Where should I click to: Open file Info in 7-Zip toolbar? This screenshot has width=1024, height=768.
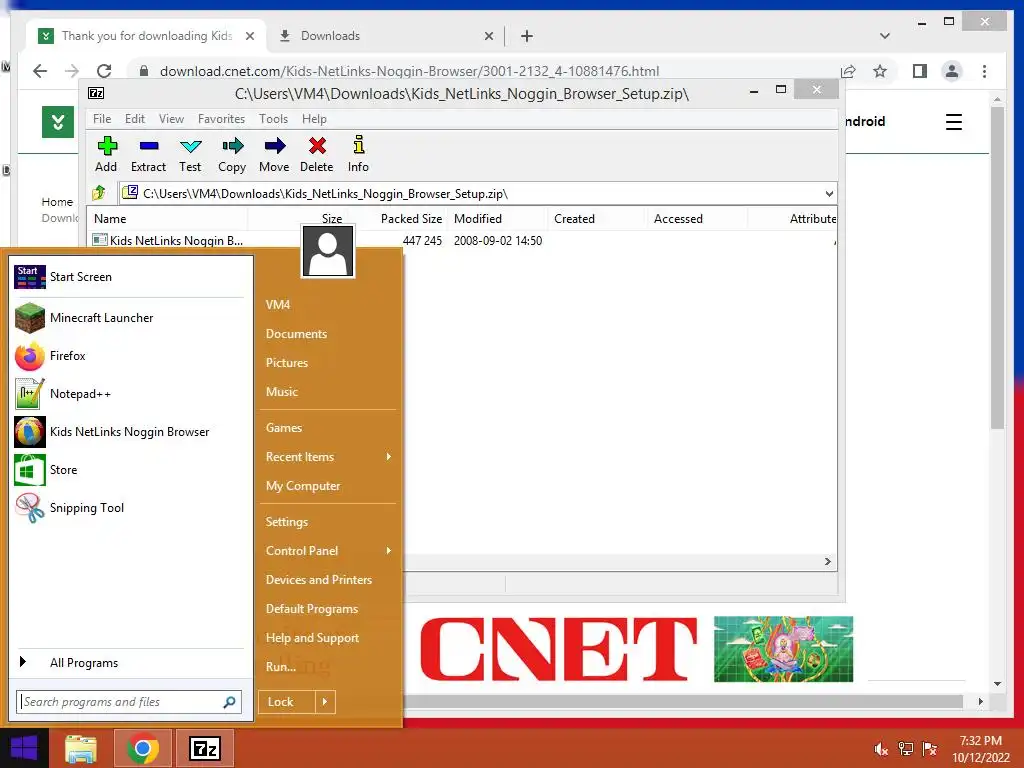click(358, 154)
